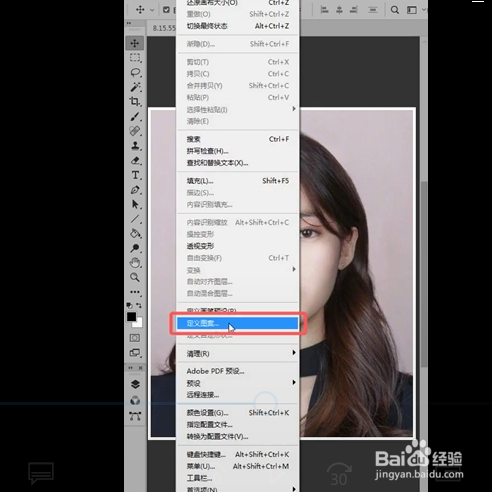Choose 定义图案... from the Edit menu
Image resolution: width=492 pixels, height=492 pixels.
pyautogui.click(x=237, y=323)
